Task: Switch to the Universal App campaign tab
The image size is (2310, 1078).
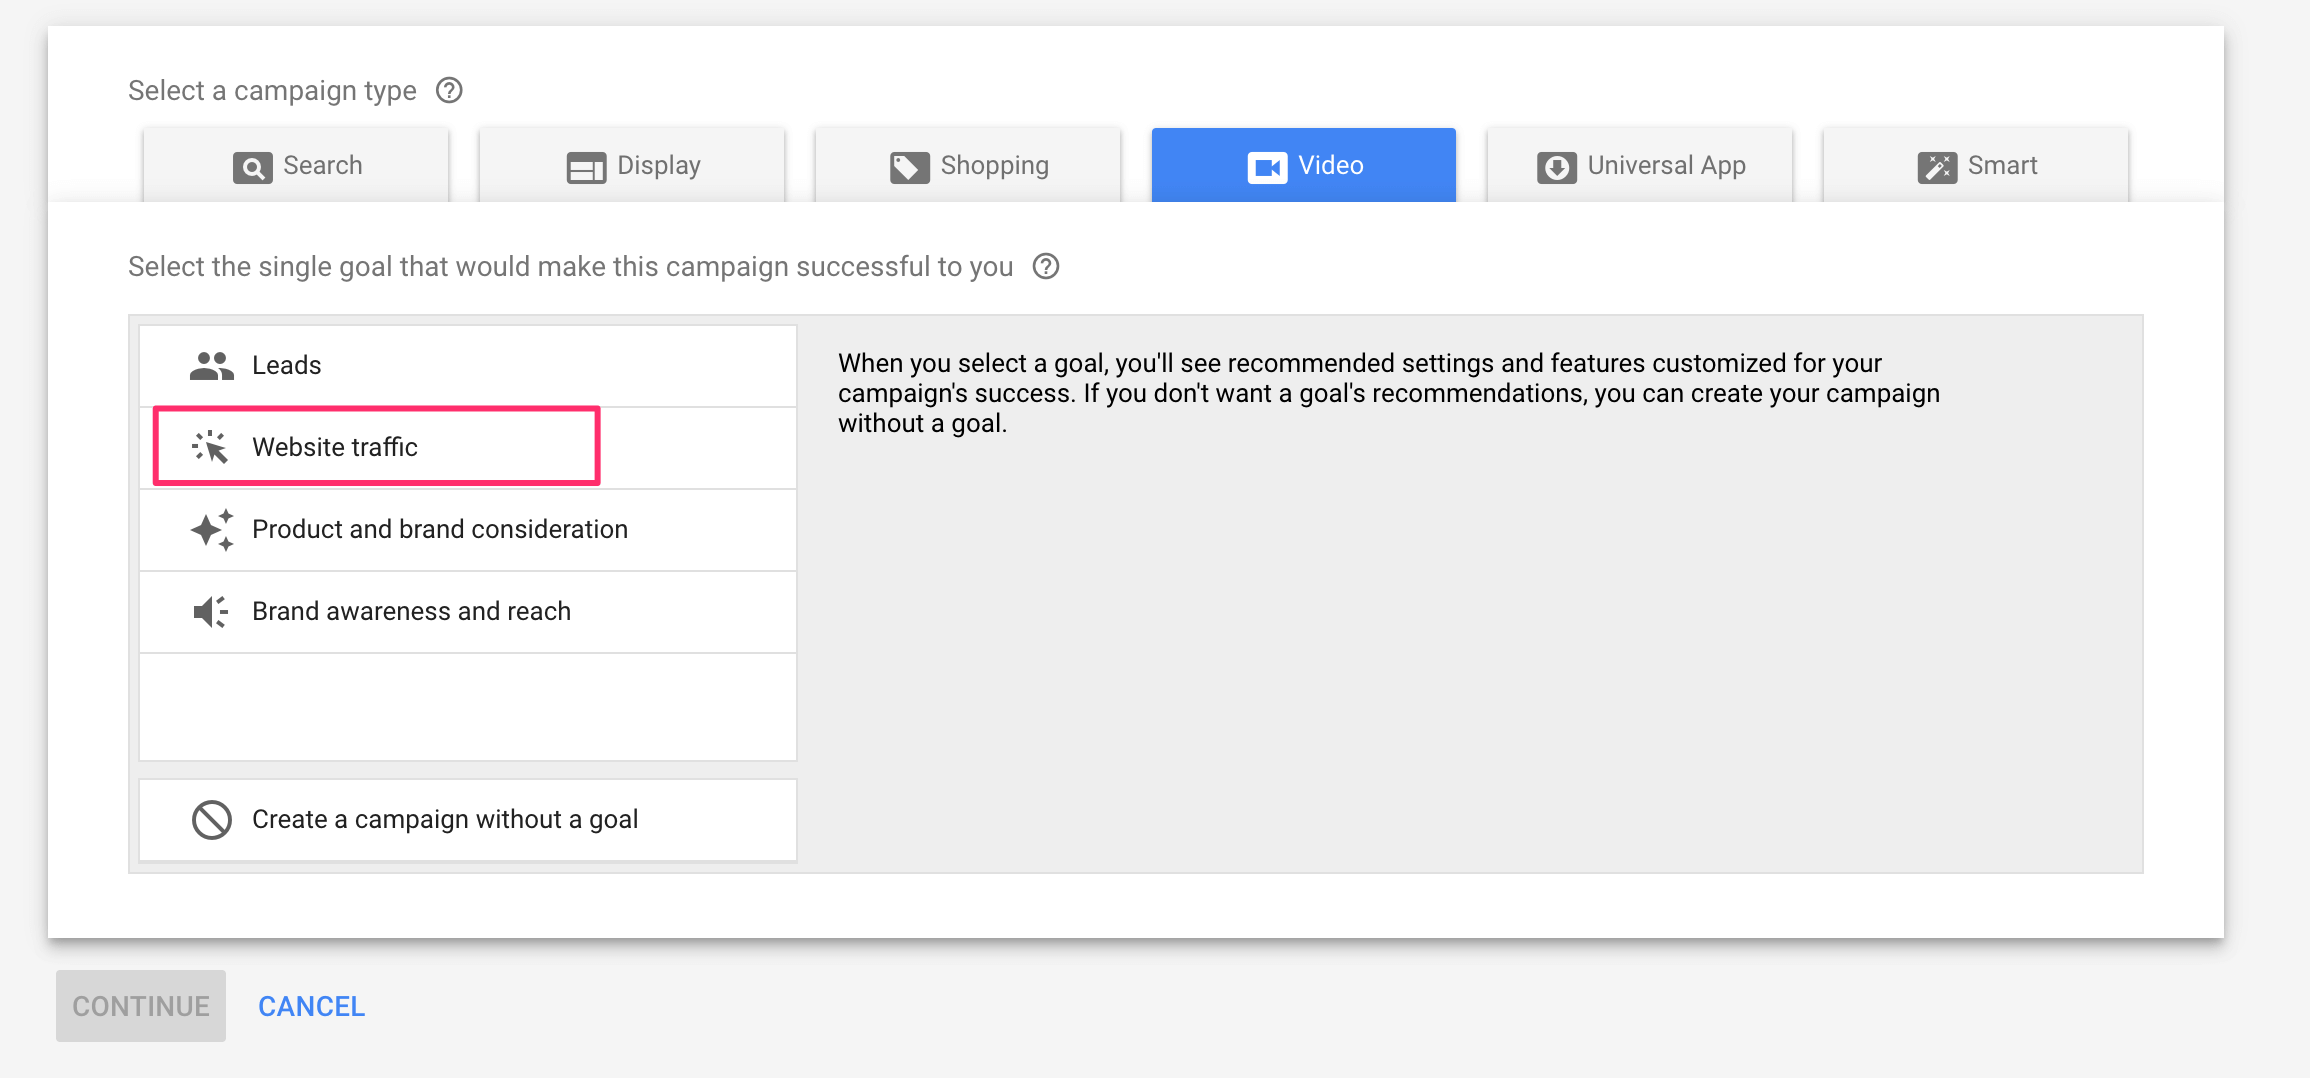Action: [x=1640, y=165]
